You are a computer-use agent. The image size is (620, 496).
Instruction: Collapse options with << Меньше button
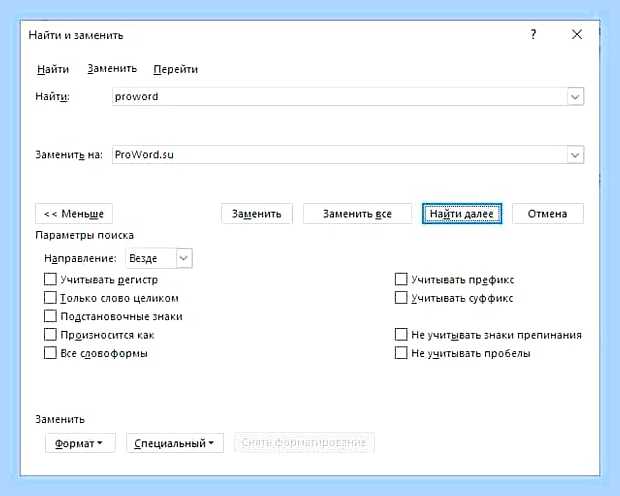click(x=74, y=214)
